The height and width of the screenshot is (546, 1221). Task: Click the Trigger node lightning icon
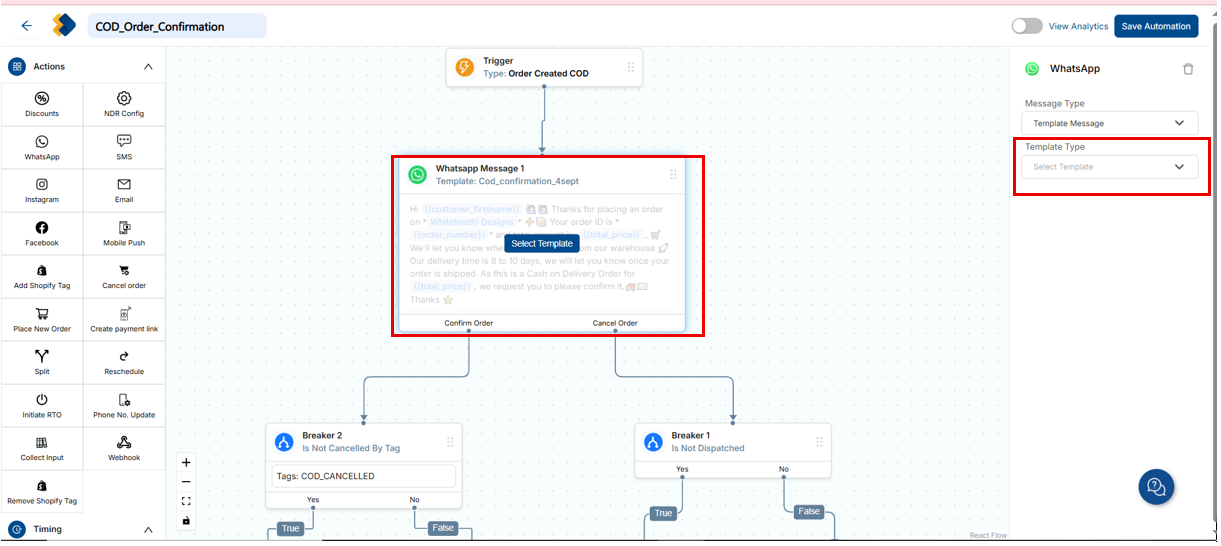point(465,67)
